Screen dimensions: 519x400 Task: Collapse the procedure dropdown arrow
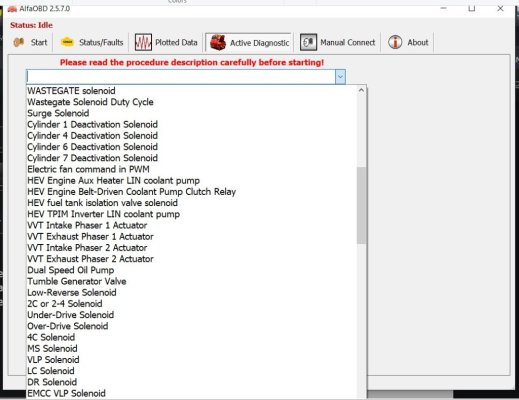pos(340,77)
